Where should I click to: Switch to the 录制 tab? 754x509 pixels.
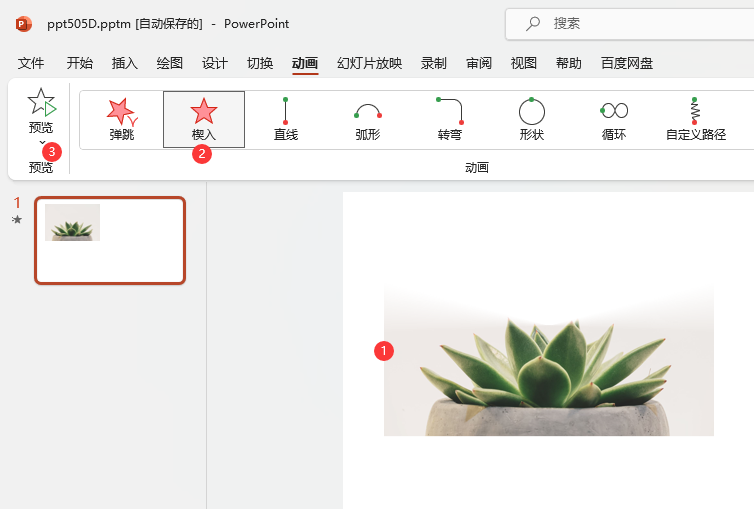434,63
